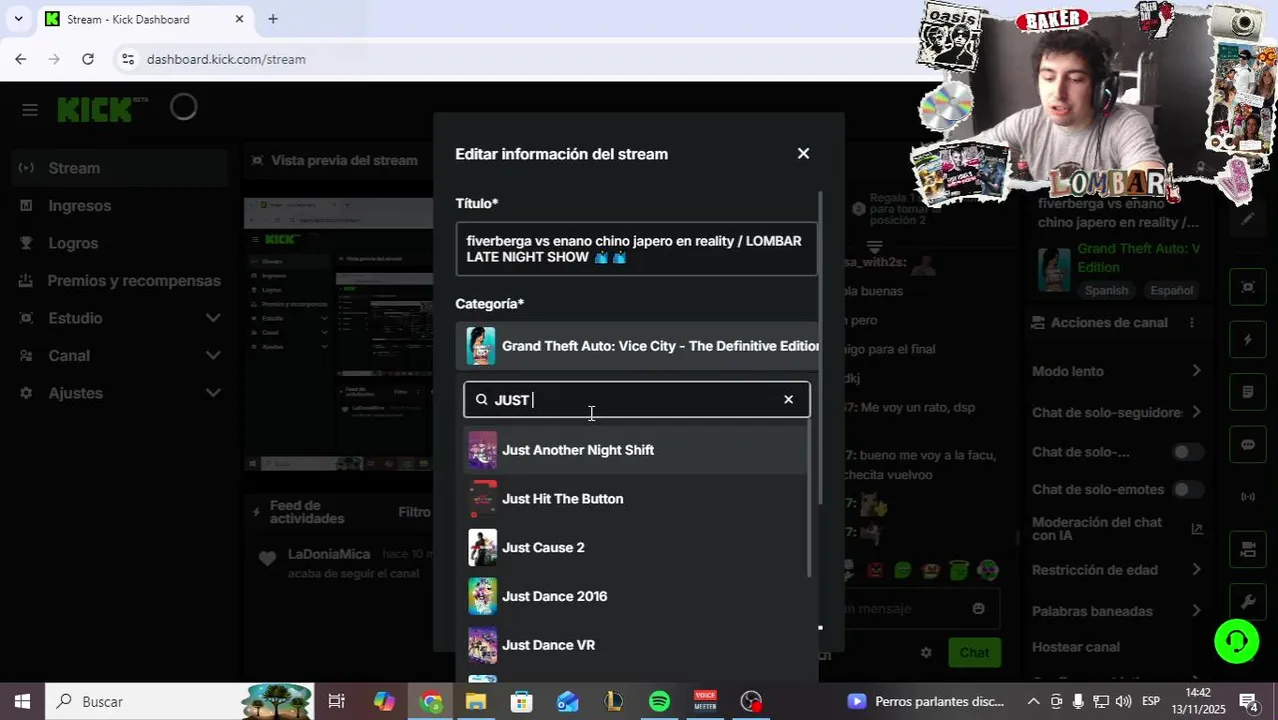Screen dimensions: 1278x720
Task: Click Just Cause 2 cover thumbnail
Action: 482,548
